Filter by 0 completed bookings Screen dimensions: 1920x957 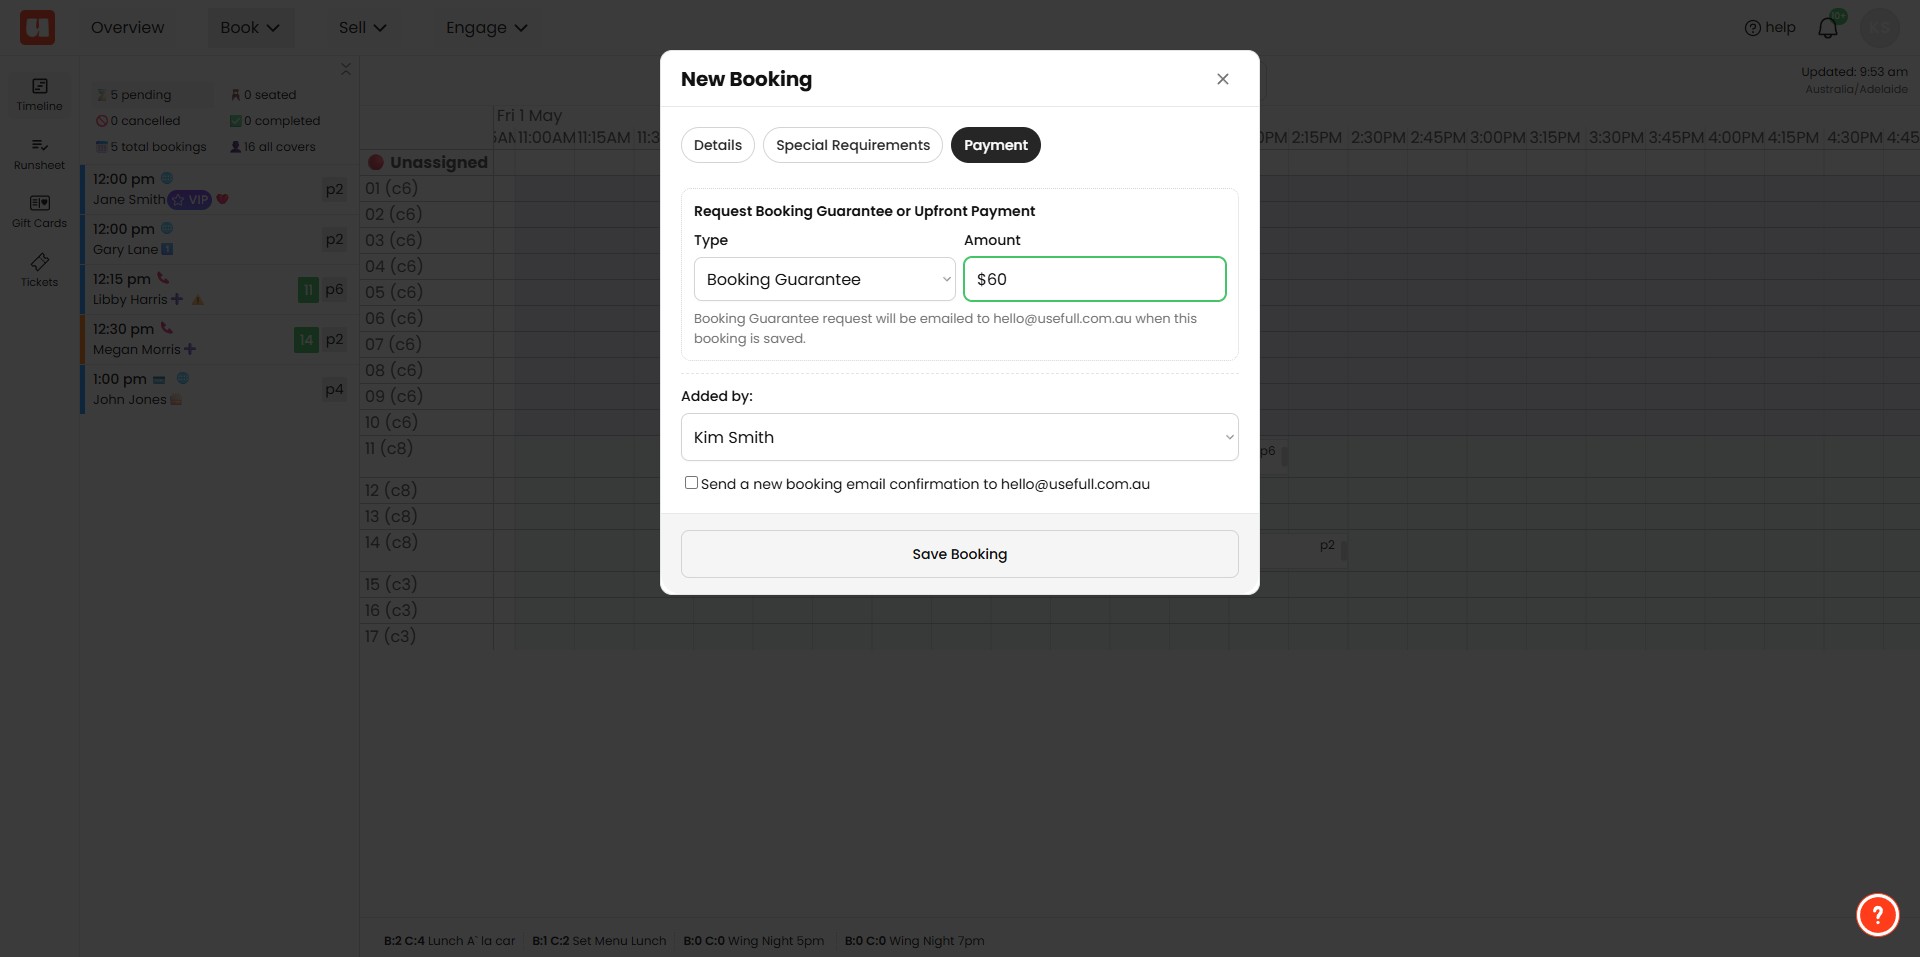(275, 121)
